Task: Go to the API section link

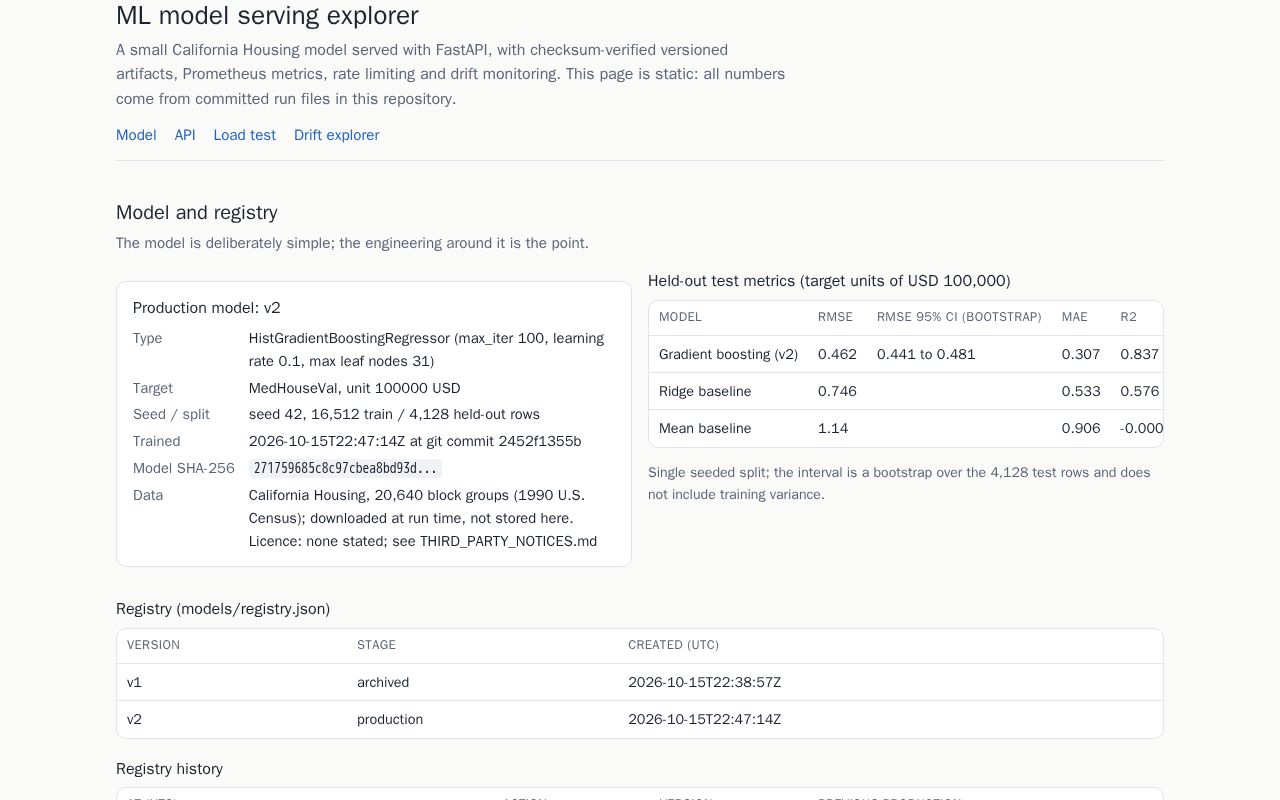Action: [185, 135]
